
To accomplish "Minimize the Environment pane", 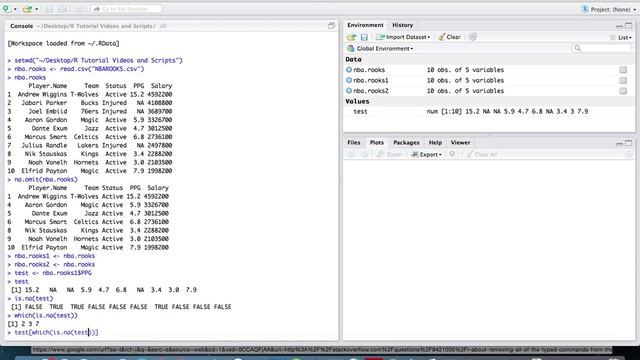I will tap(619, 26).
